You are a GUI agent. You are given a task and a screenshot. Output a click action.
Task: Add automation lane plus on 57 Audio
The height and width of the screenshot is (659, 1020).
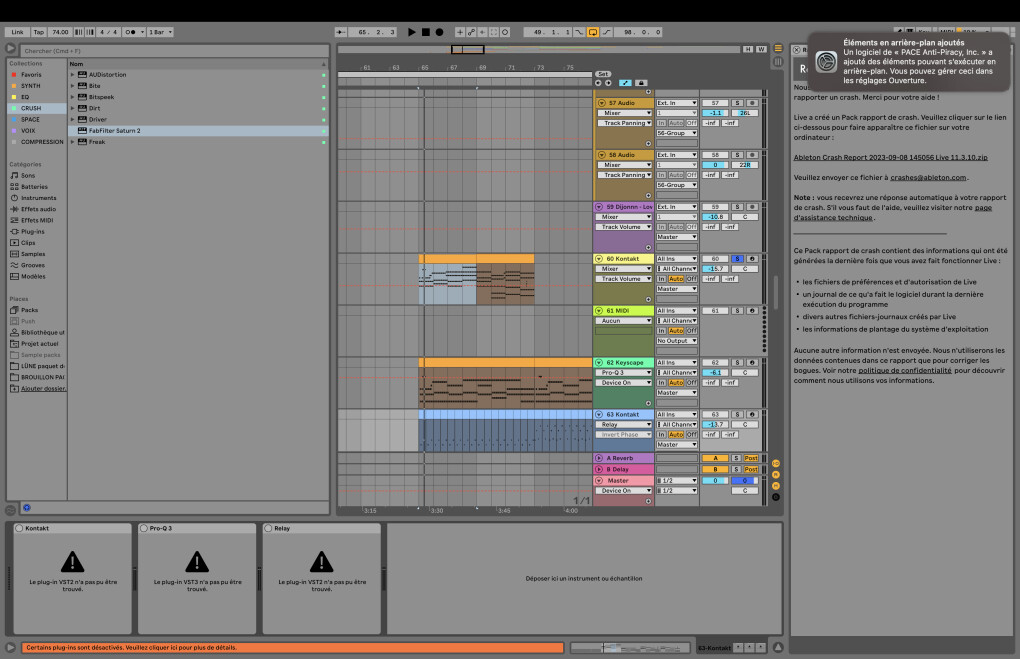[x=648, y=143]
